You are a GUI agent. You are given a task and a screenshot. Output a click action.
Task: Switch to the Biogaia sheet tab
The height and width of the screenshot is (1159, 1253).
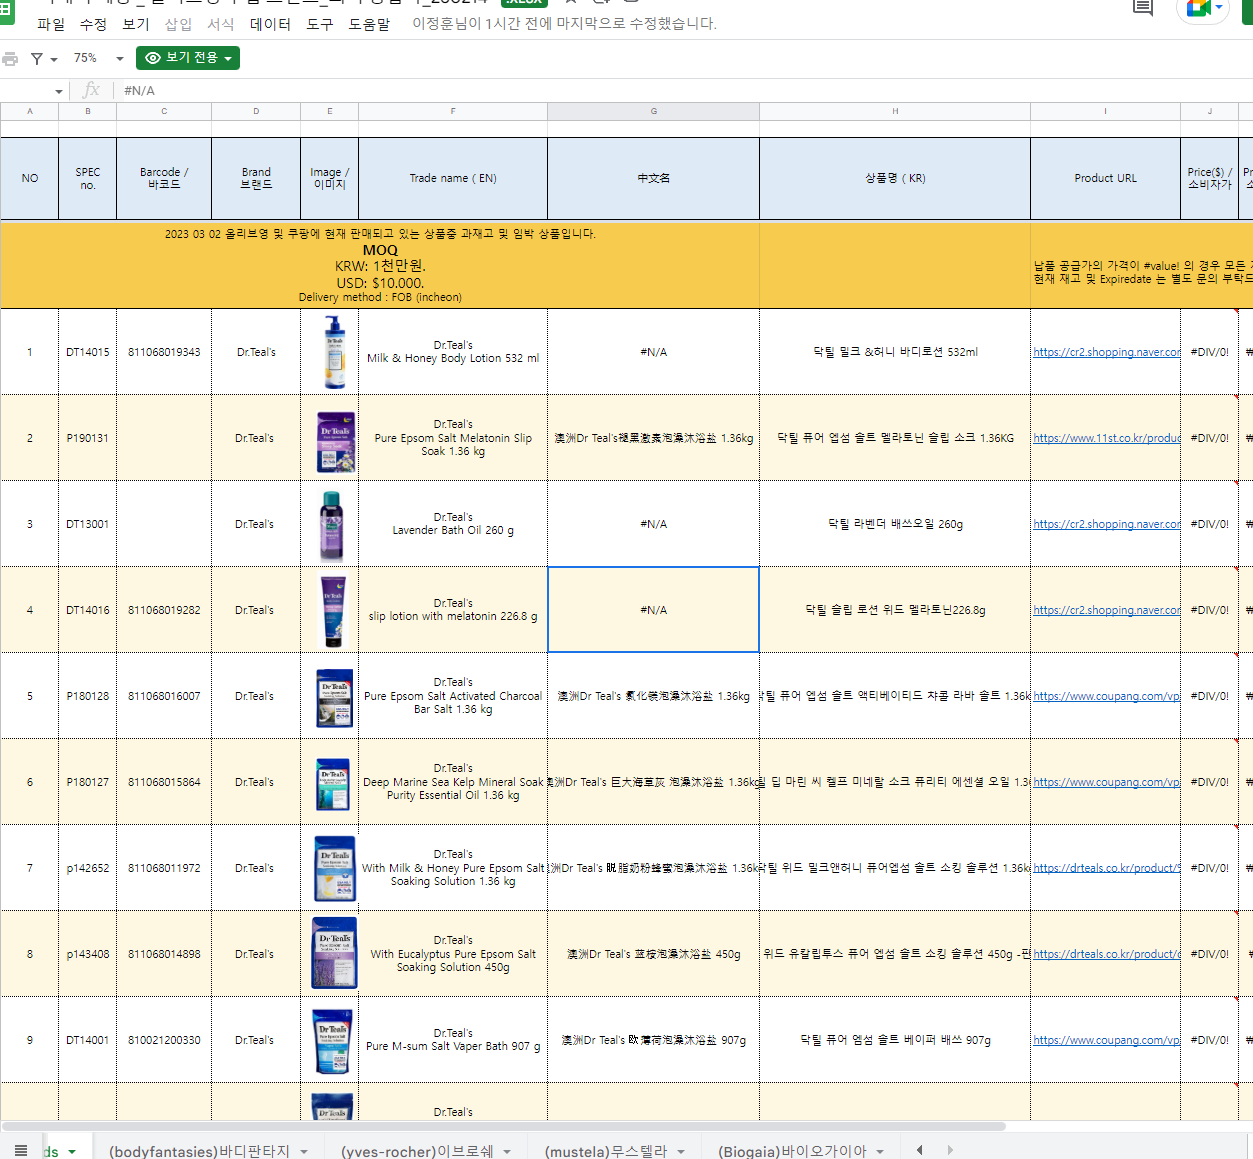click(x=792, y=1151)
